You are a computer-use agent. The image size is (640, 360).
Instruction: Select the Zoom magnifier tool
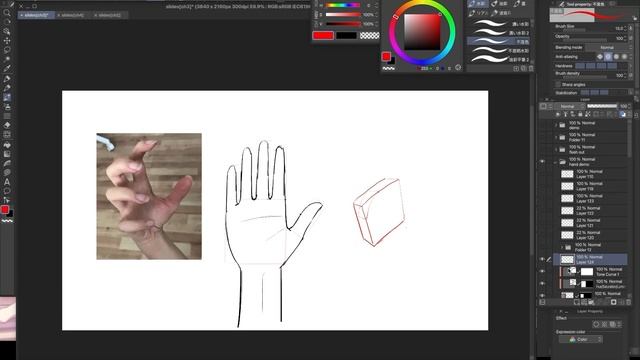tap(7, 13)
